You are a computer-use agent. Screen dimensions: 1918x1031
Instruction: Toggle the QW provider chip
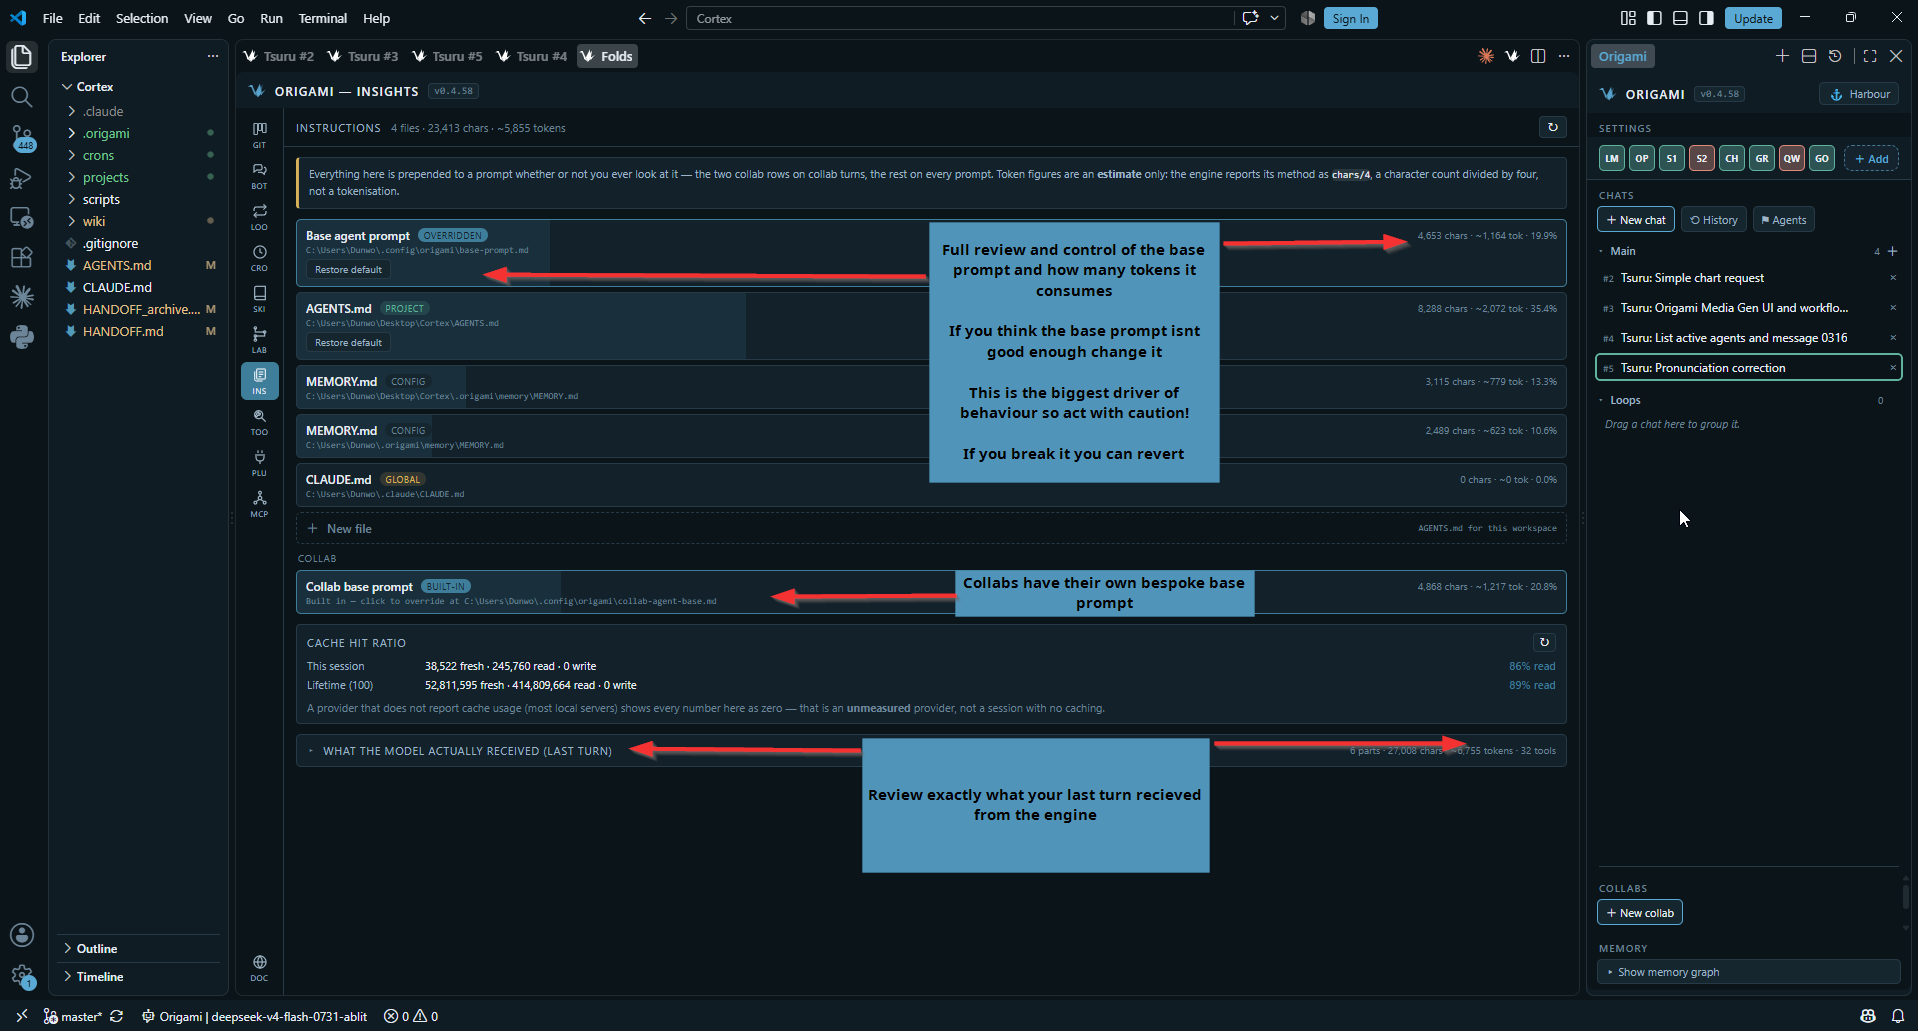[x=1792, y=158]
